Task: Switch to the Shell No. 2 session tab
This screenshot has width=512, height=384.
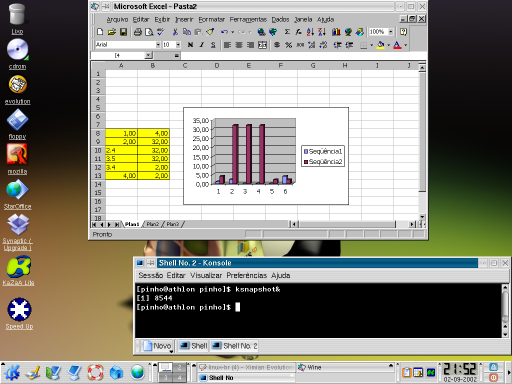Action: tap(235, 346)
